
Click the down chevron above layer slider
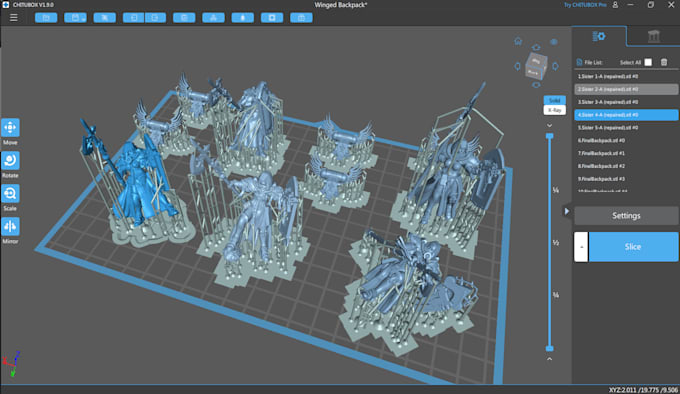pos(549,125)
